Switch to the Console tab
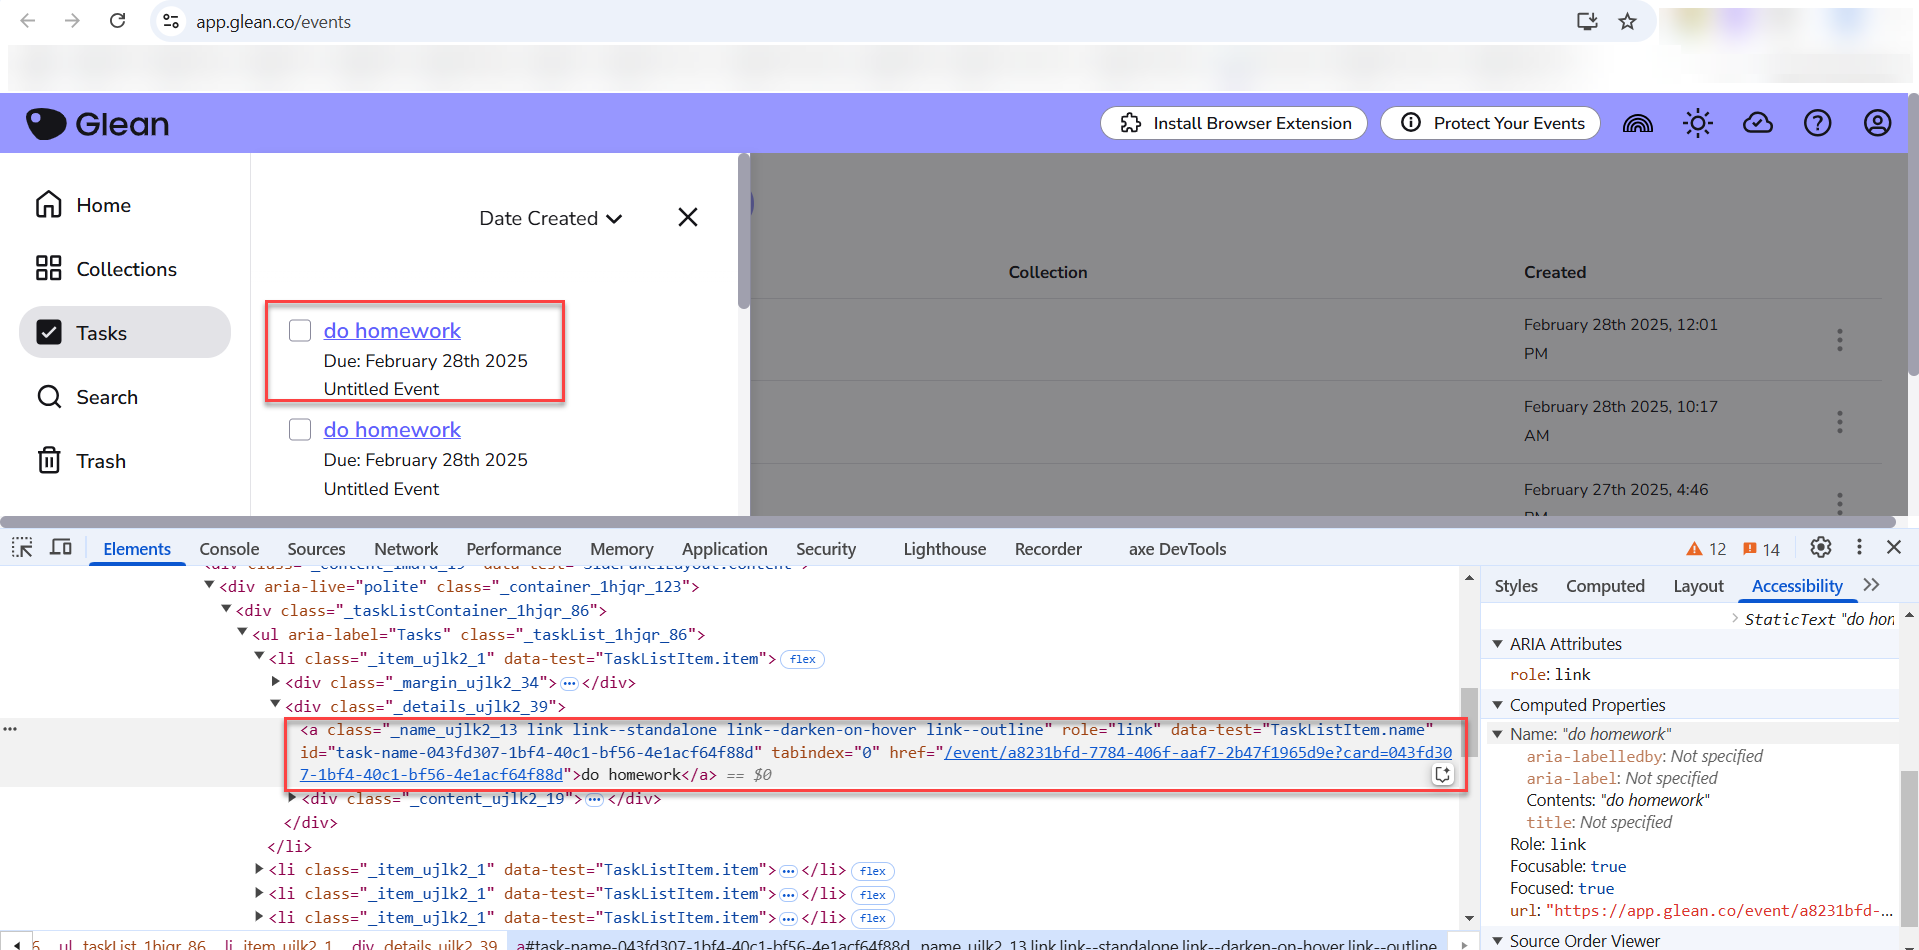Screen dimensions: 1919x950 tap(229, 549)
